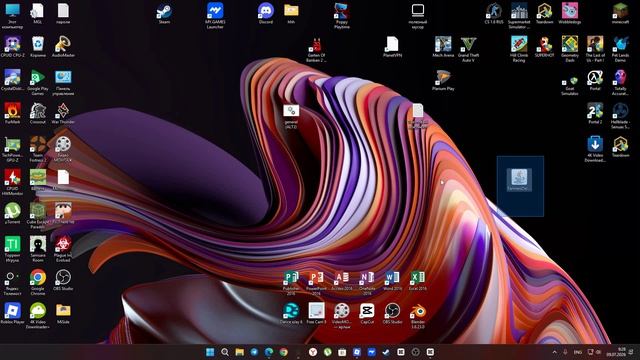Open the Google Play Games shortcut
Image resolution: width=640 pixels, height=360 pixels.
click(x=38, y=82)
